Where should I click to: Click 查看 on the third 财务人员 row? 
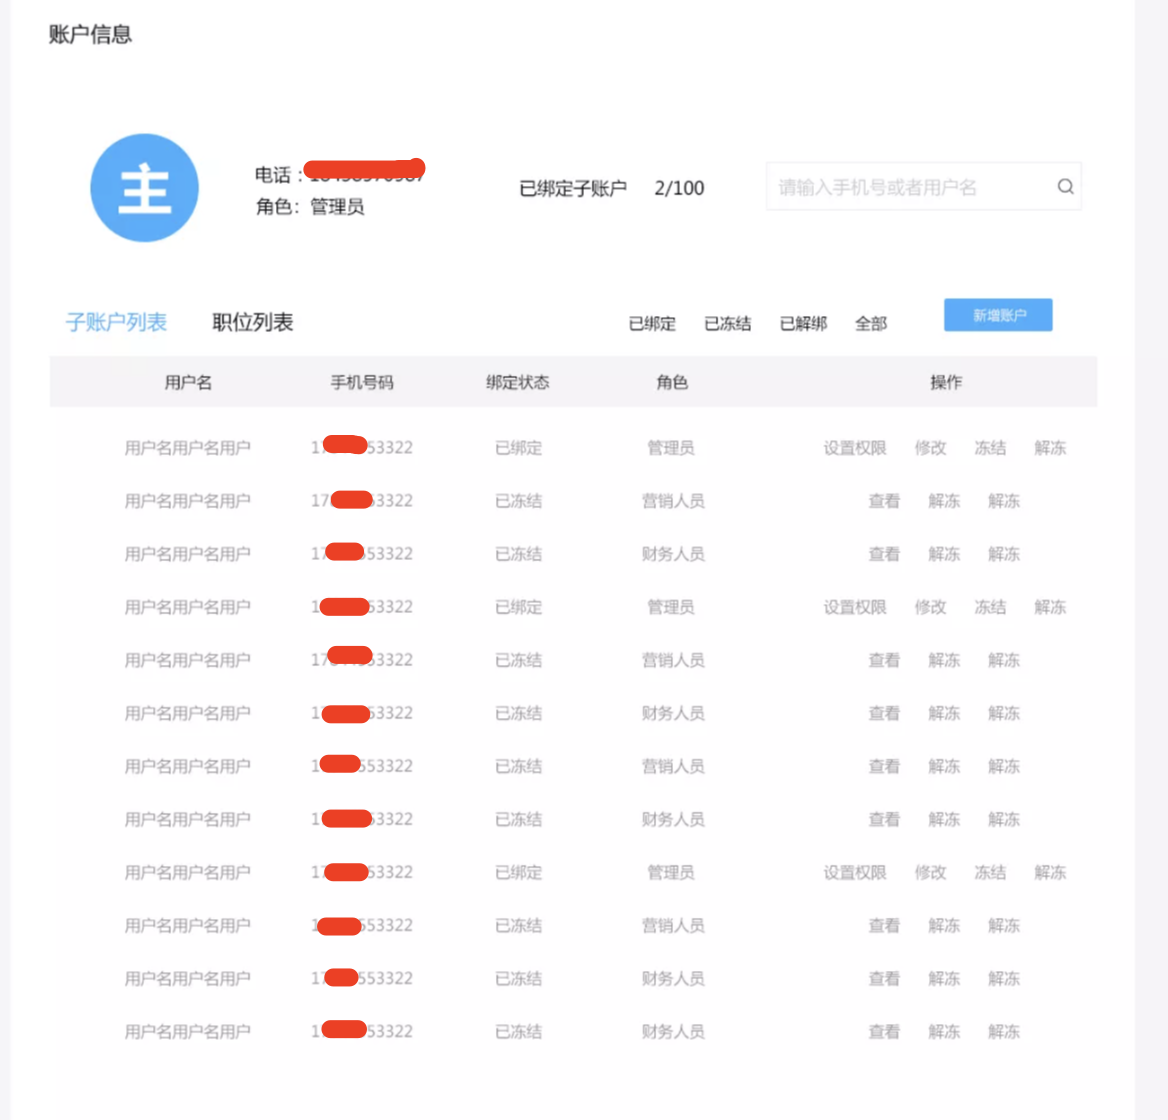click(x=884, y=819)
